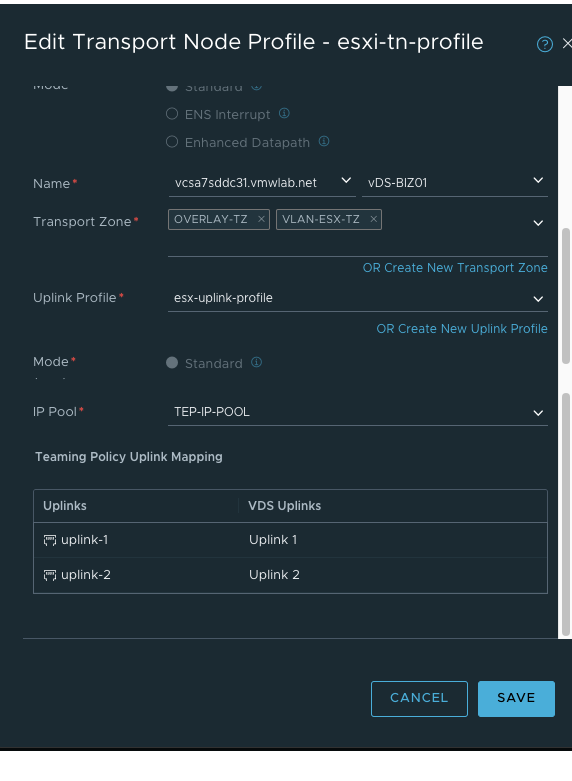The width and height of the screenshot is (572, 781).
Task: Remove the VLAN-ESX-TZ transport zone tag
Action: (x=373, y=219)
